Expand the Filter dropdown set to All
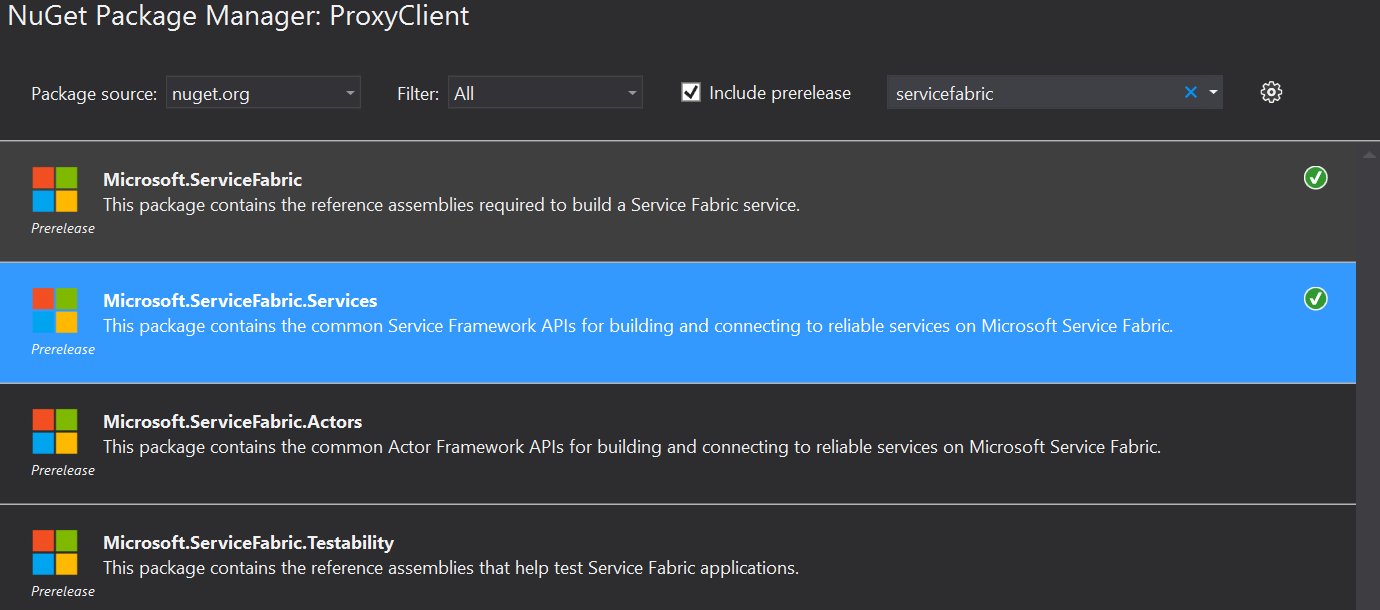The height and width of the screenshot is (610, 1380). (544, 94)
